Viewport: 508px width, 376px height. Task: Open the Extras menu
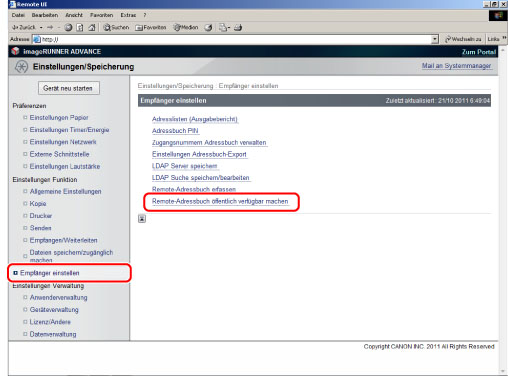click(128, 15)
